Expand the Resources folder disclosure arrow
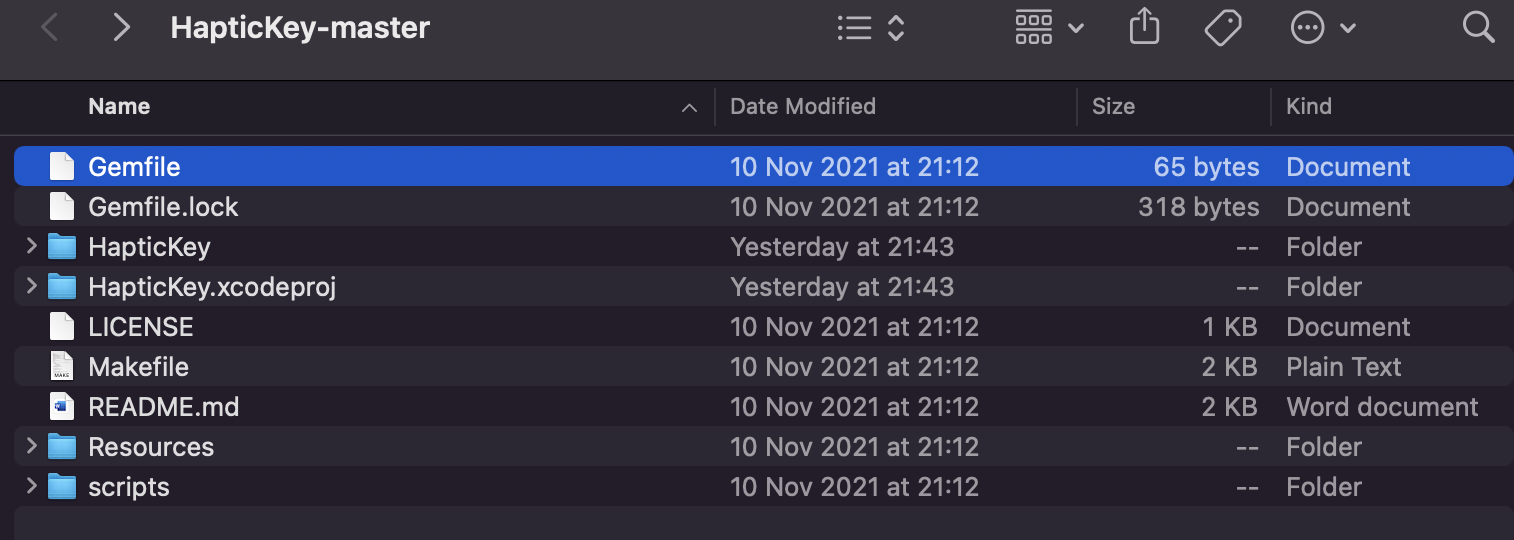The height and width of the screenshot is (540, 1514). (x=31, y=446)
